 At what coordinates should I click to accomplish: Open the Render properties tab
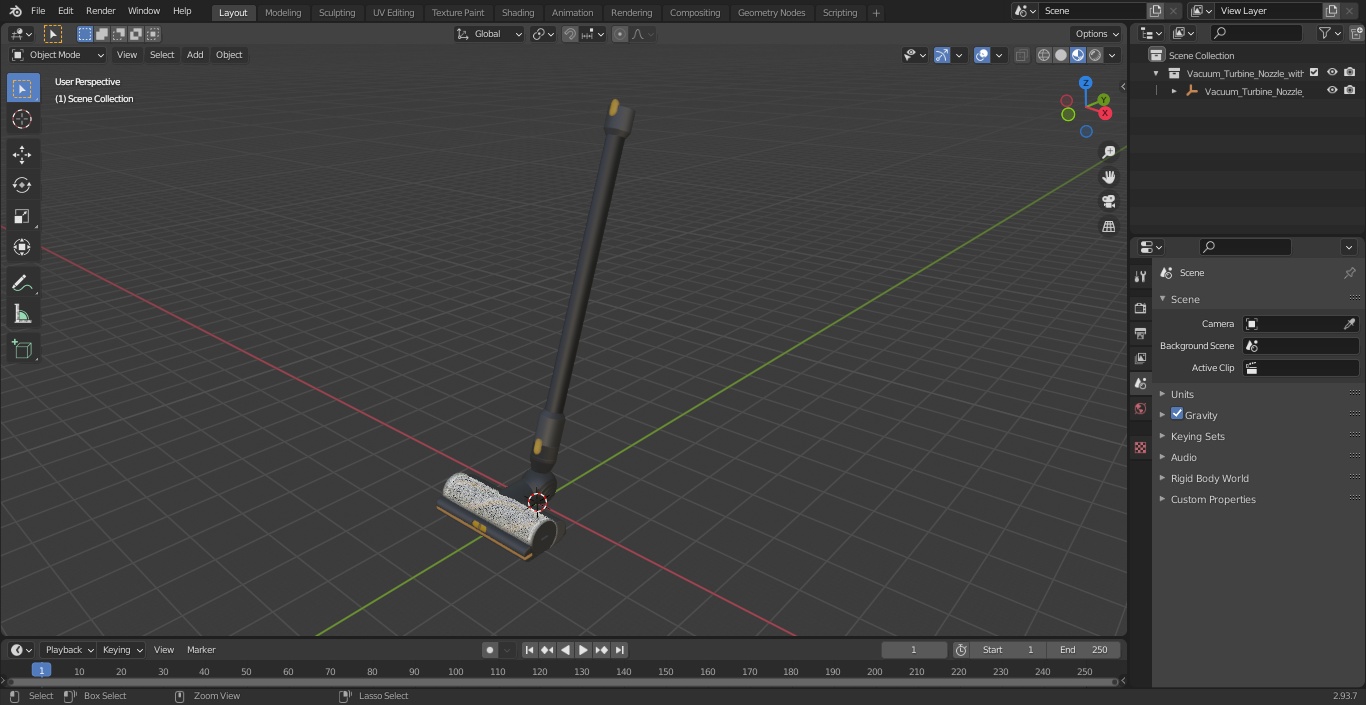click(1140, 308)
